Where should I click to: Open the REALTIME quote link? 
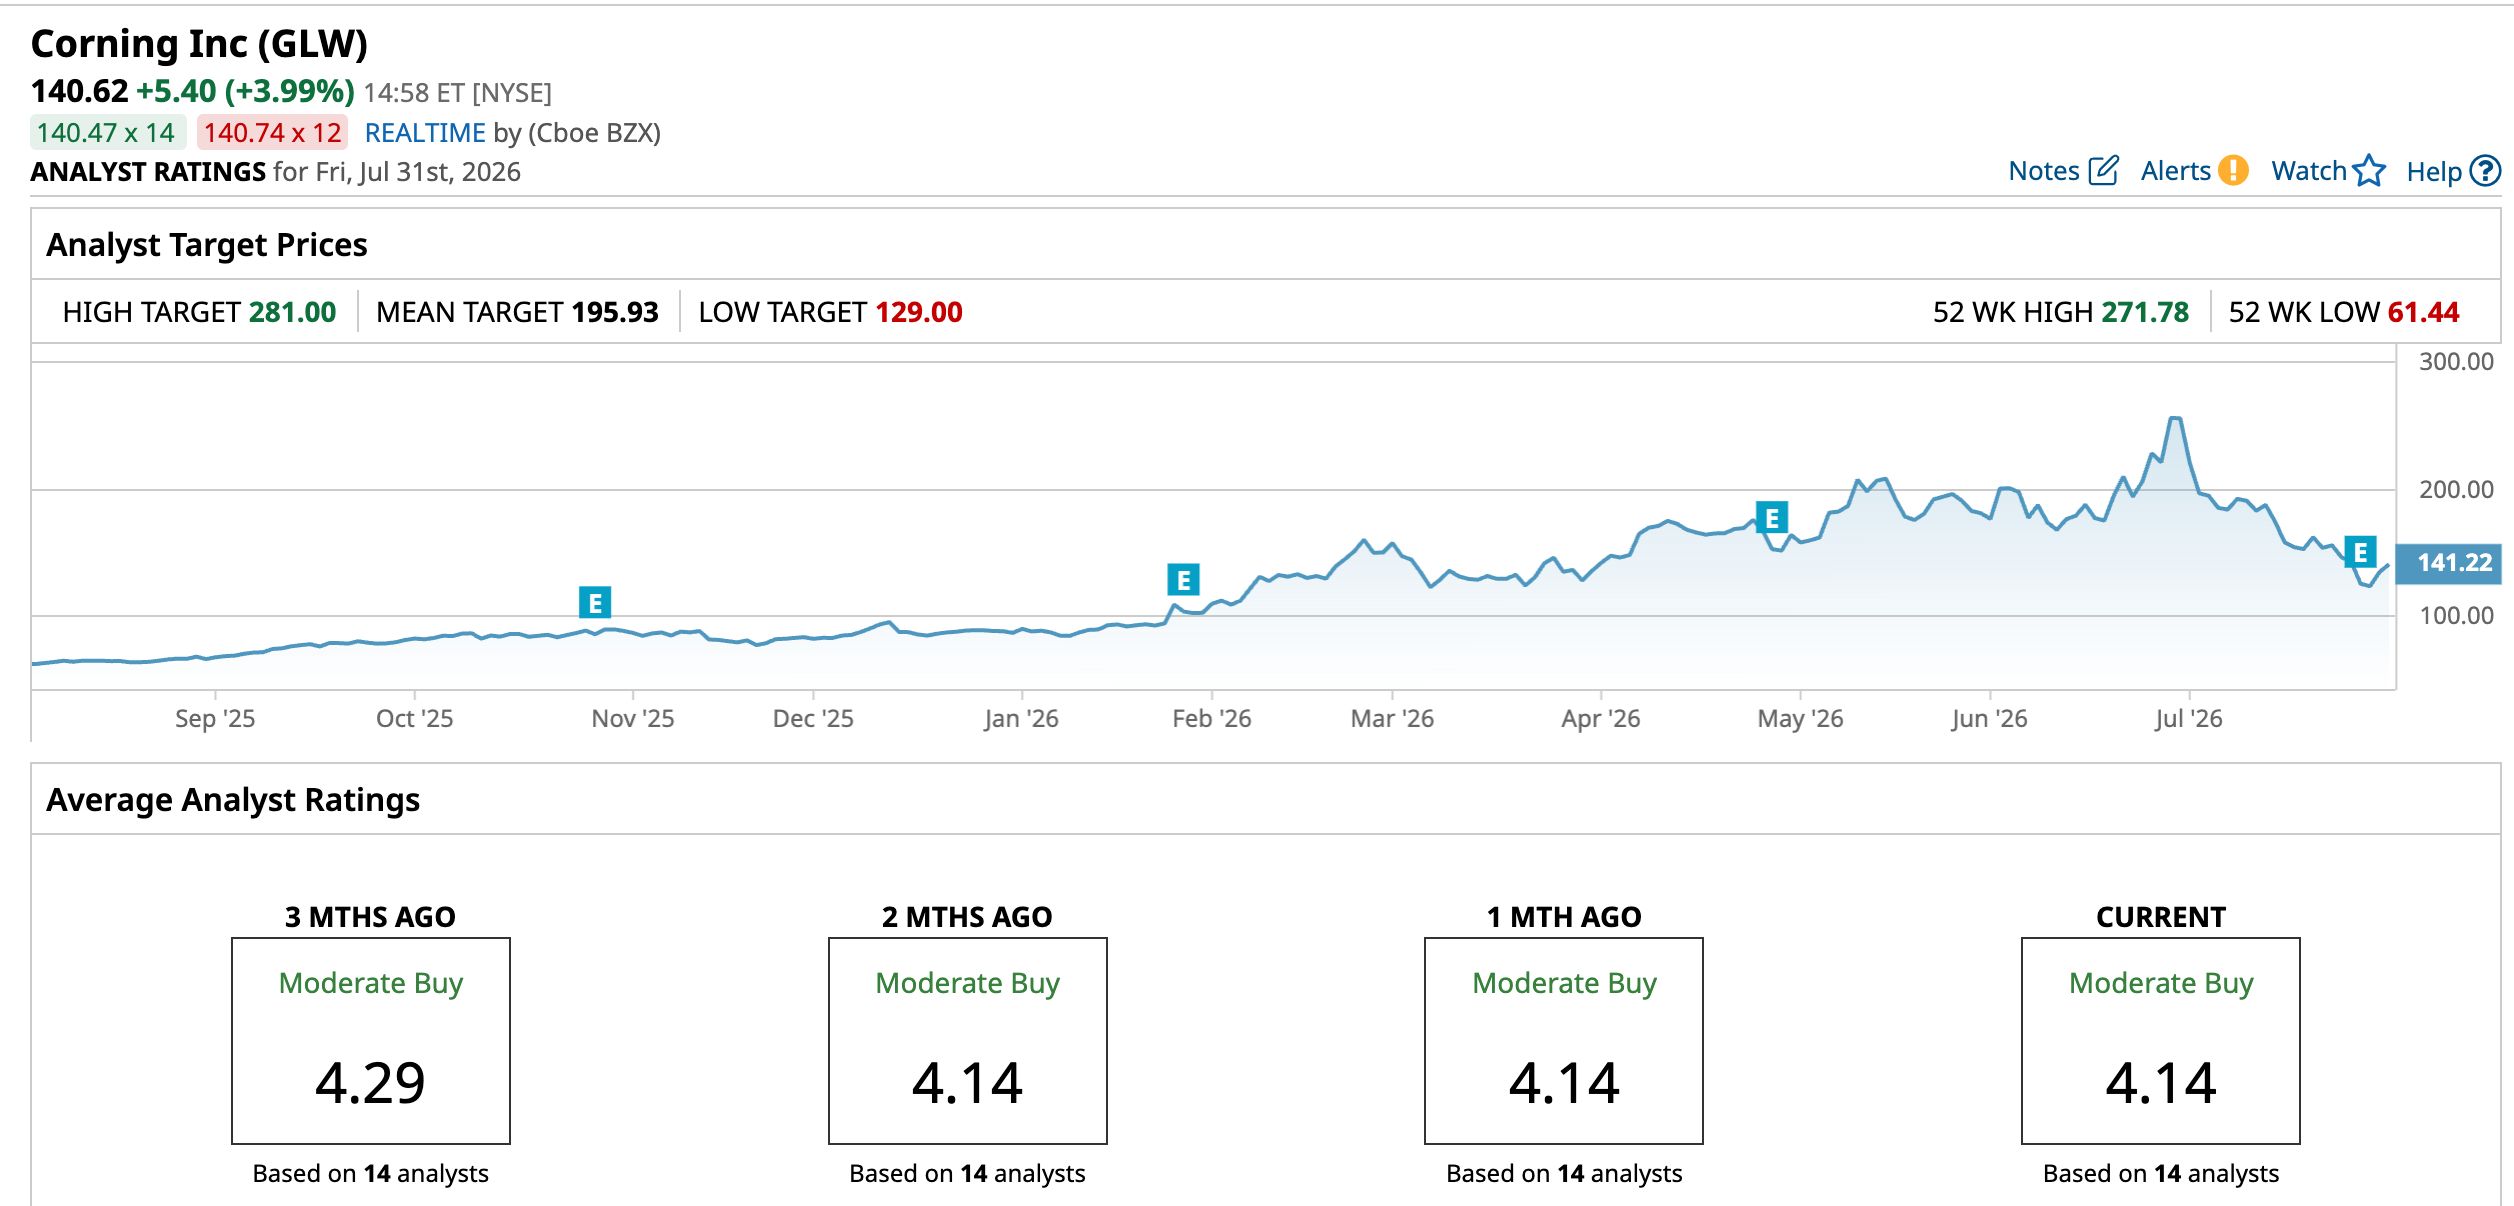coord(425,133)
